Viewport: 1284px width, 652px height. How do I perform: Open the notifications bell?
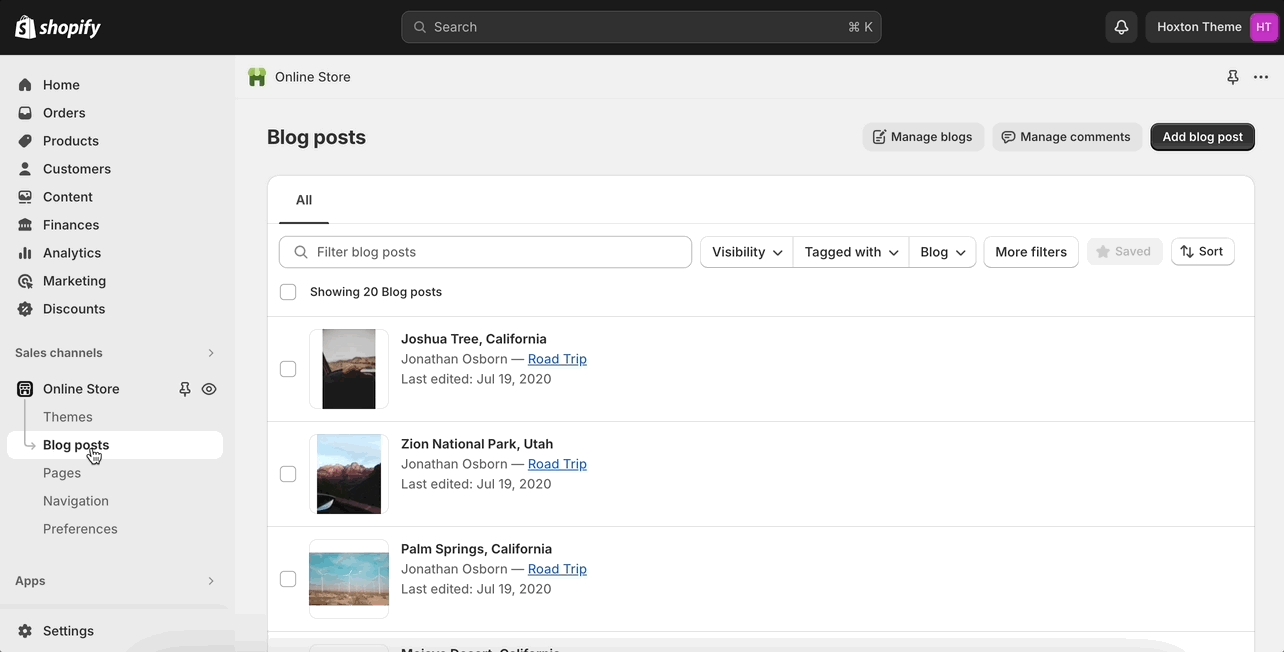[1121, 27]
